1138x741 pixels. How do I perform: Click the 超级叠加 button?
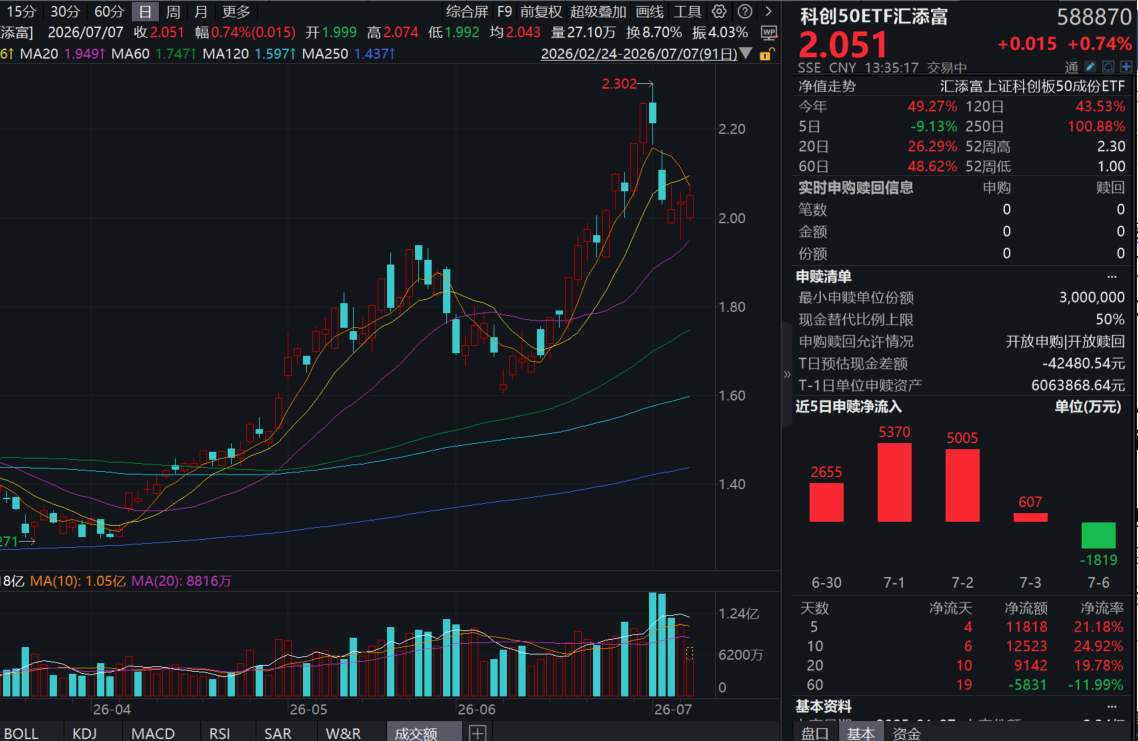[598, 11]
